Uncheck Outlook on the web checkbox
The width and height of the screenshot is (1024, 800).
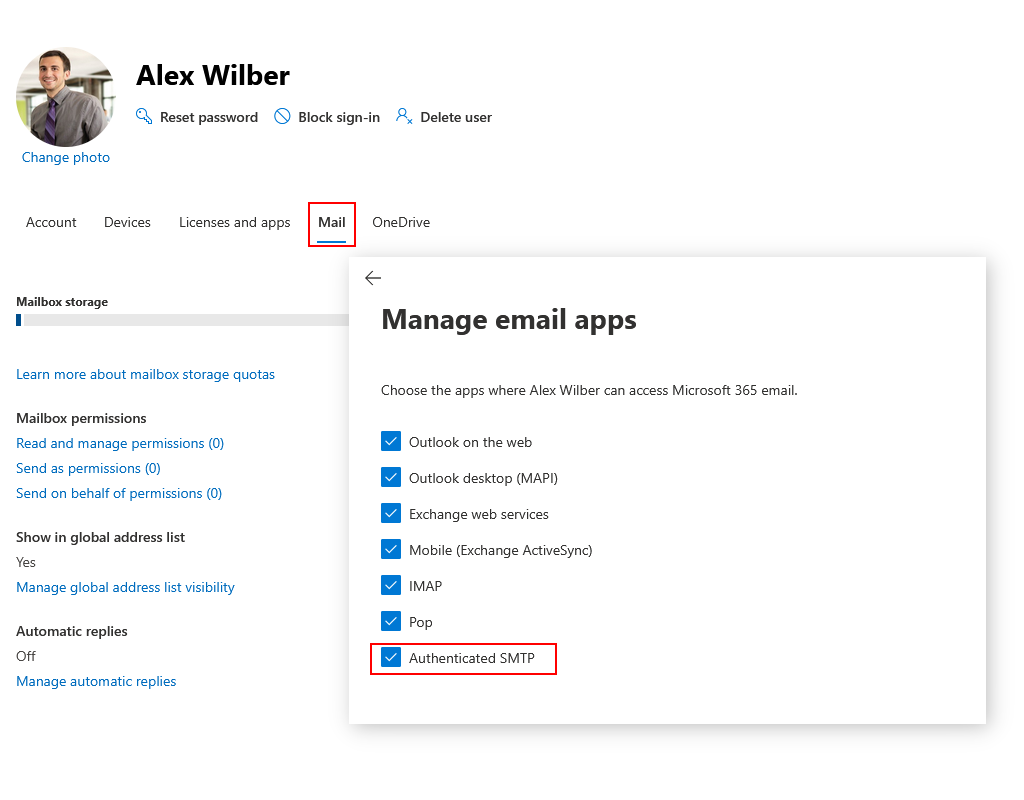point(391,442)
